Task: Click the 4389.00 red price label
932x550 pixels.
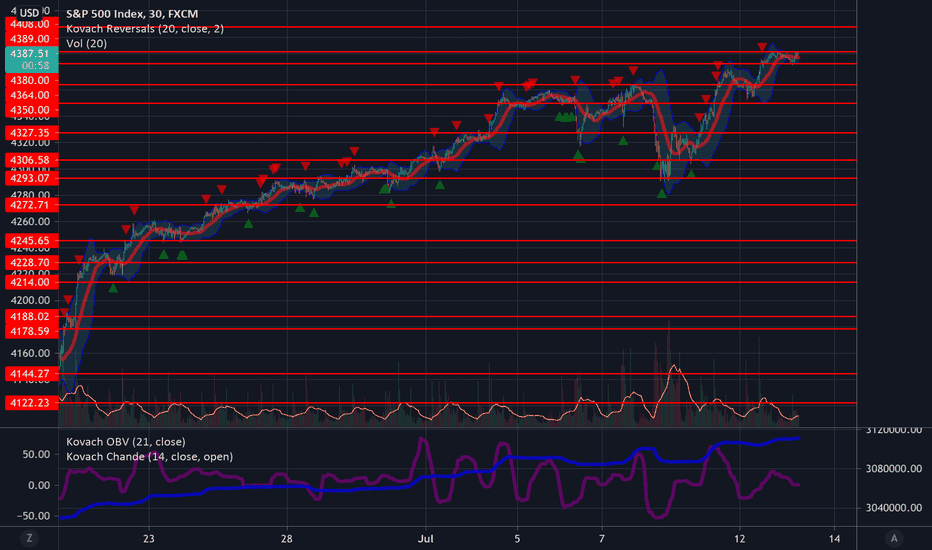Action: coord(32,39)
